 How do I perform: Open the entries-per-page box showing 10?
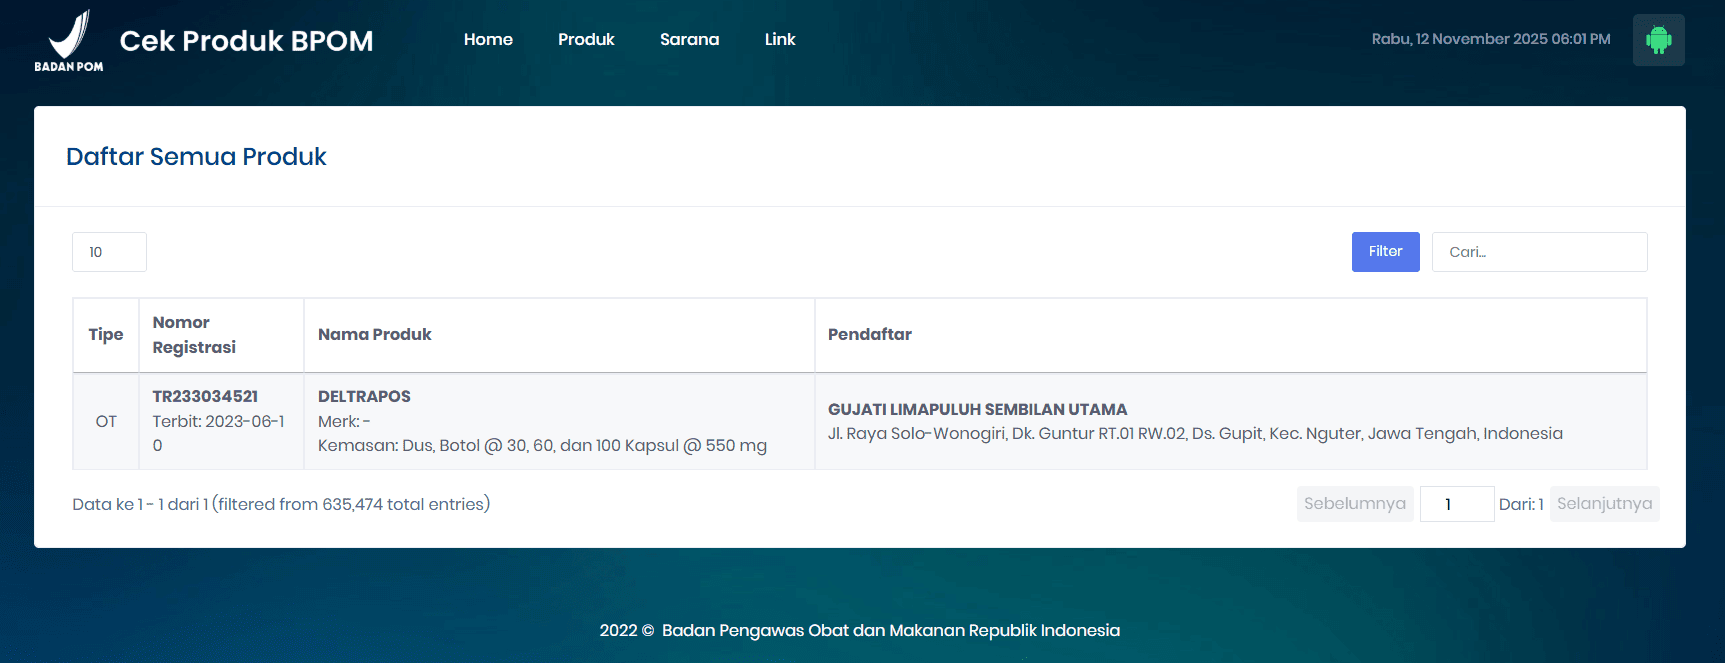click(109, 252)
